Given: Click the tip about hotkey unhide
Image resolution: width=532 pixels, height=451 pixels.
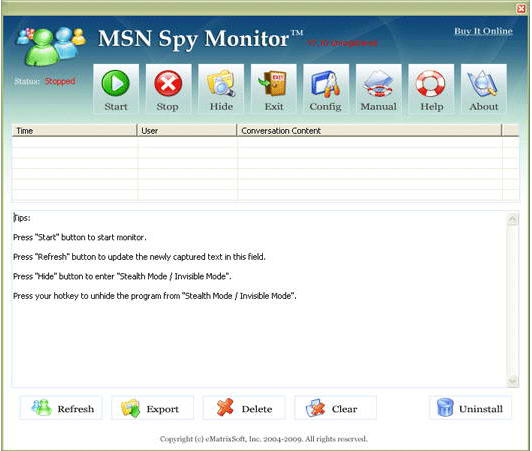Looking at the screenshot, I should [154, 296].
